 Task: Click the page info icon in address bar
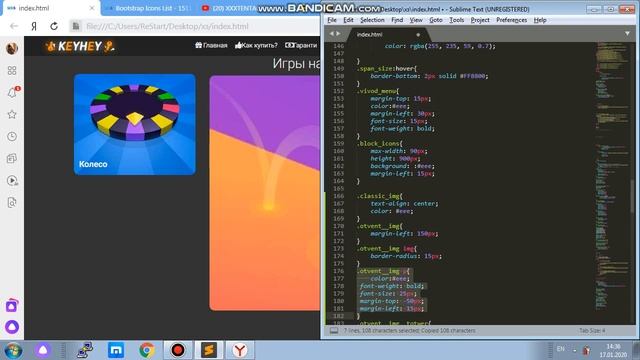(76, 26)
